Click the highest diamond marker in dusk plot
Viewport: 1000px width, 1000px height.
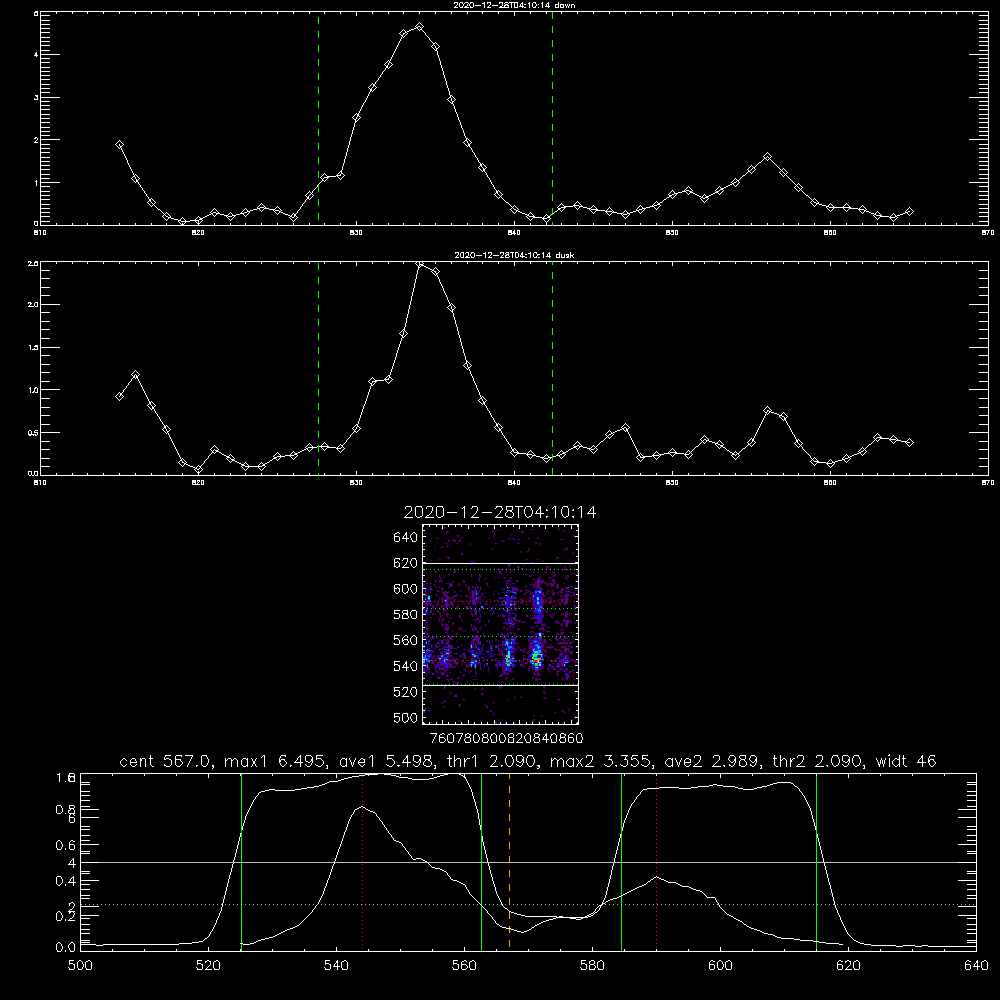click(419, 263)
